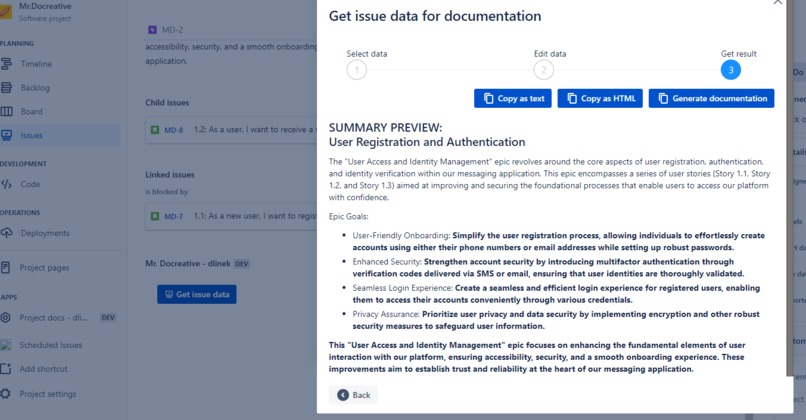The width and height of the screenshot is (806, 420).
Task: Click the MD-2 issue key
Action: [x=172, y=30]
